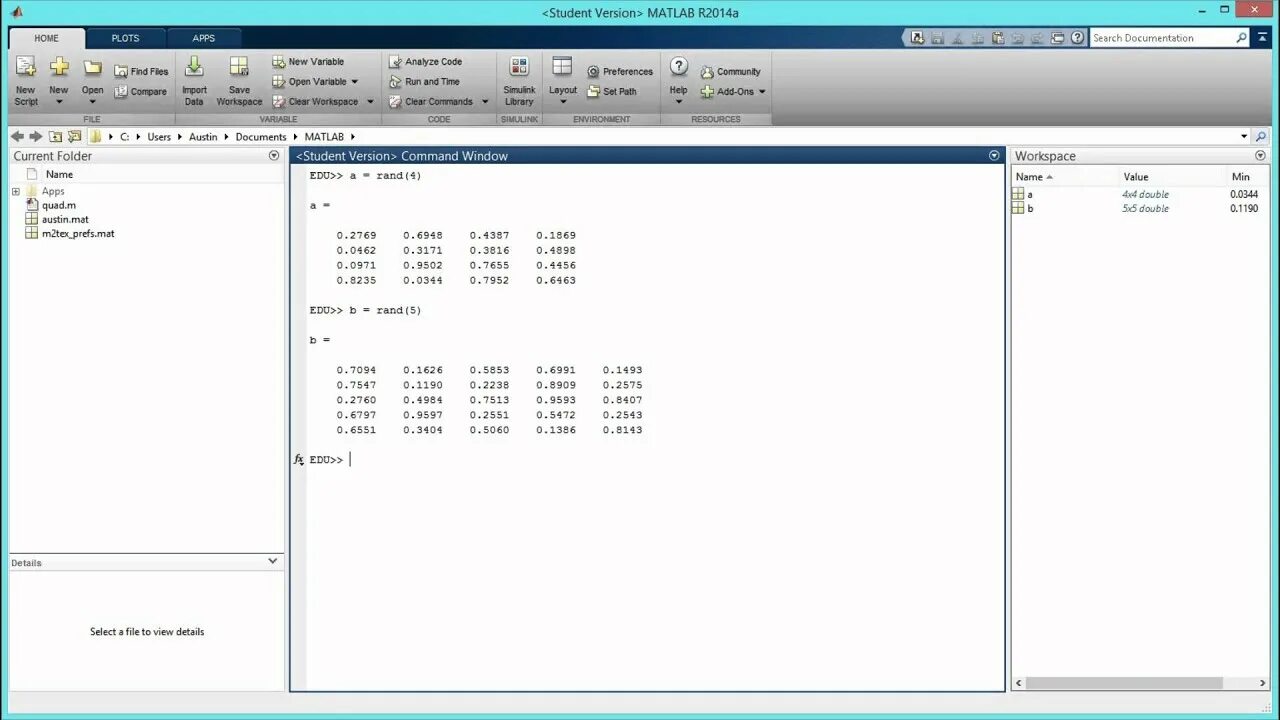Expand the Clear Commands dropdown arrow
The height and width of the screenshot is (720, 1280).
click(485, 102)
